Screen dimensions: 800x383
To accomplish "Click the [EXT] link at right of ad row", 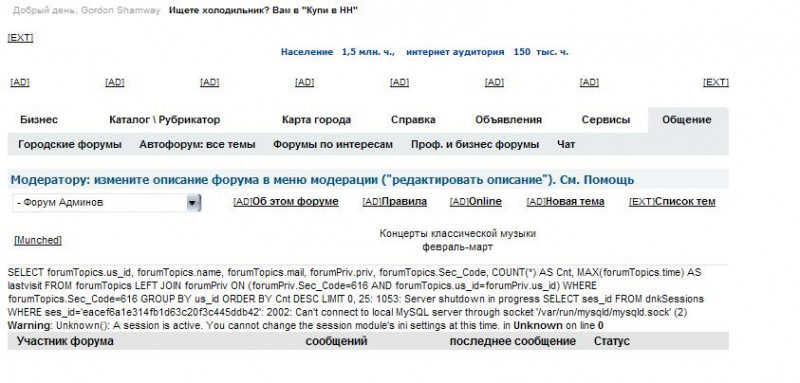I will pyautogui.click(x=716, y=82).
